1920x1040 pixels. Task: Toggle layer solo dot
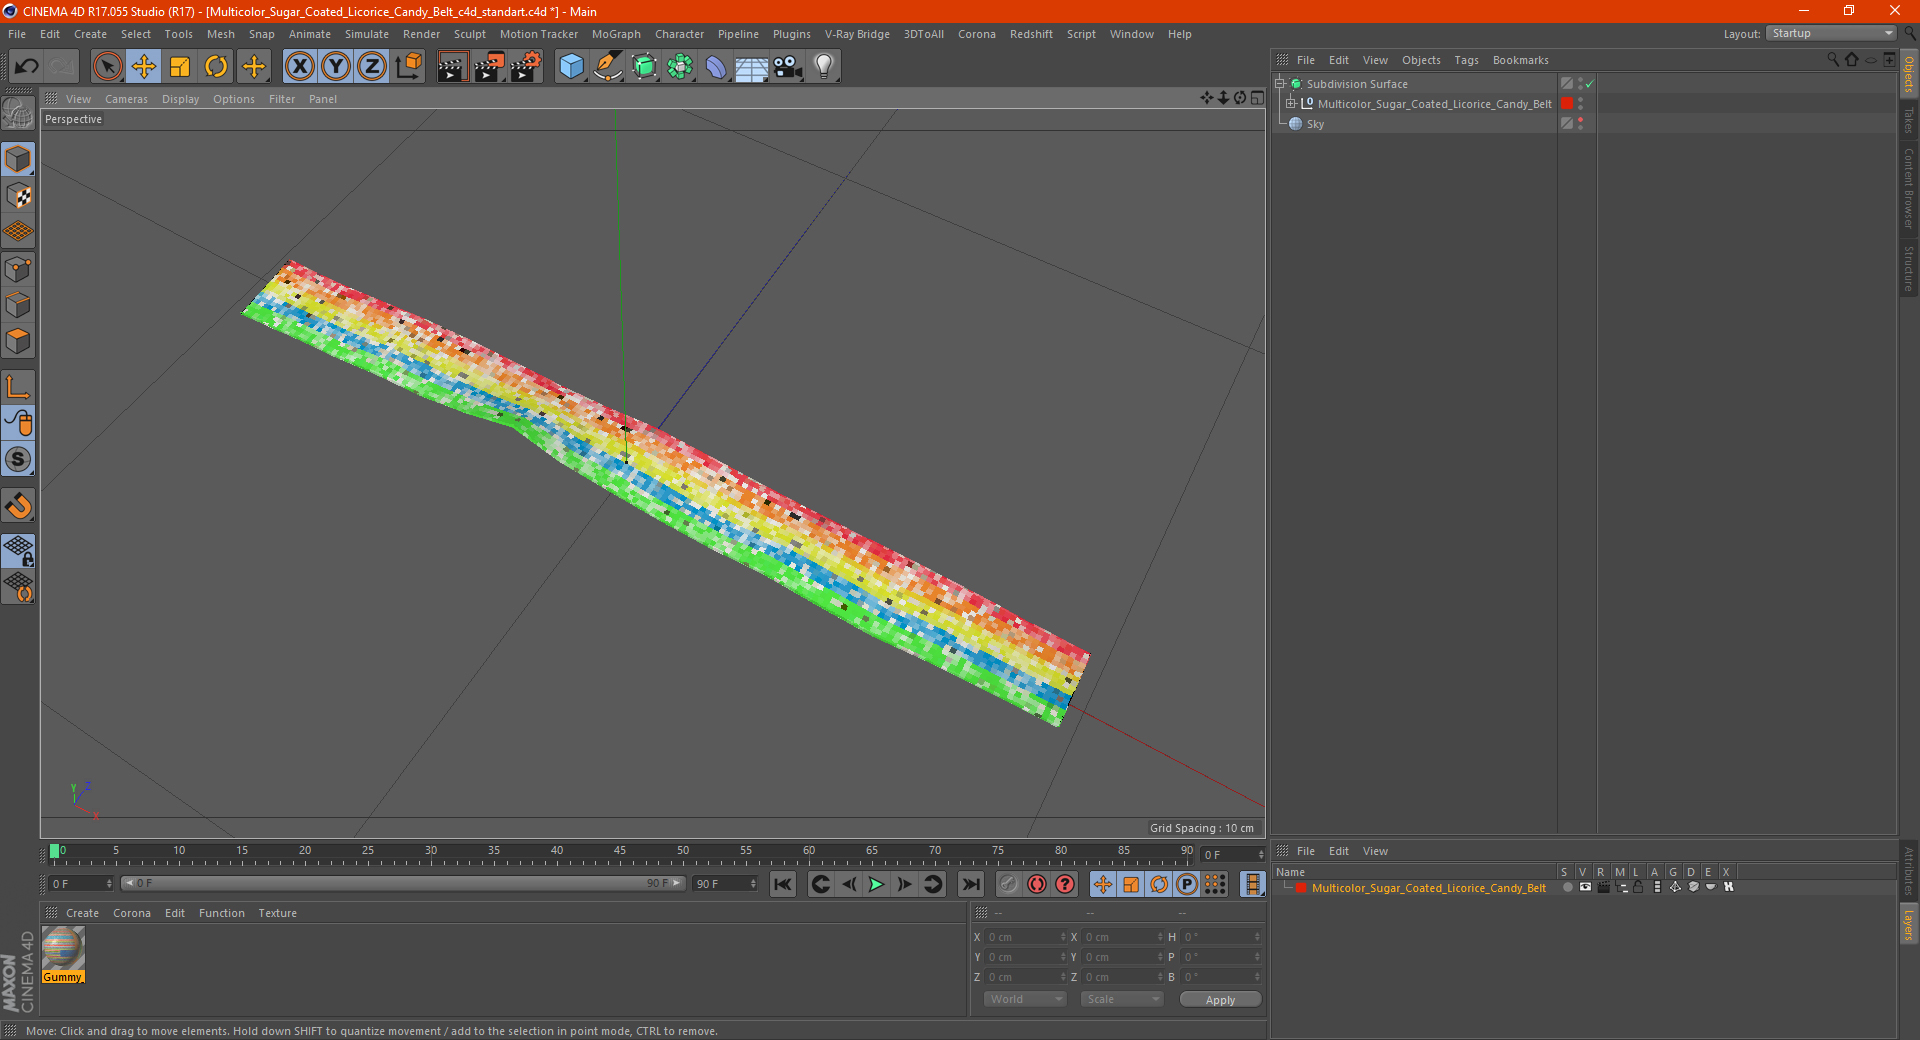pos(1567,887)
